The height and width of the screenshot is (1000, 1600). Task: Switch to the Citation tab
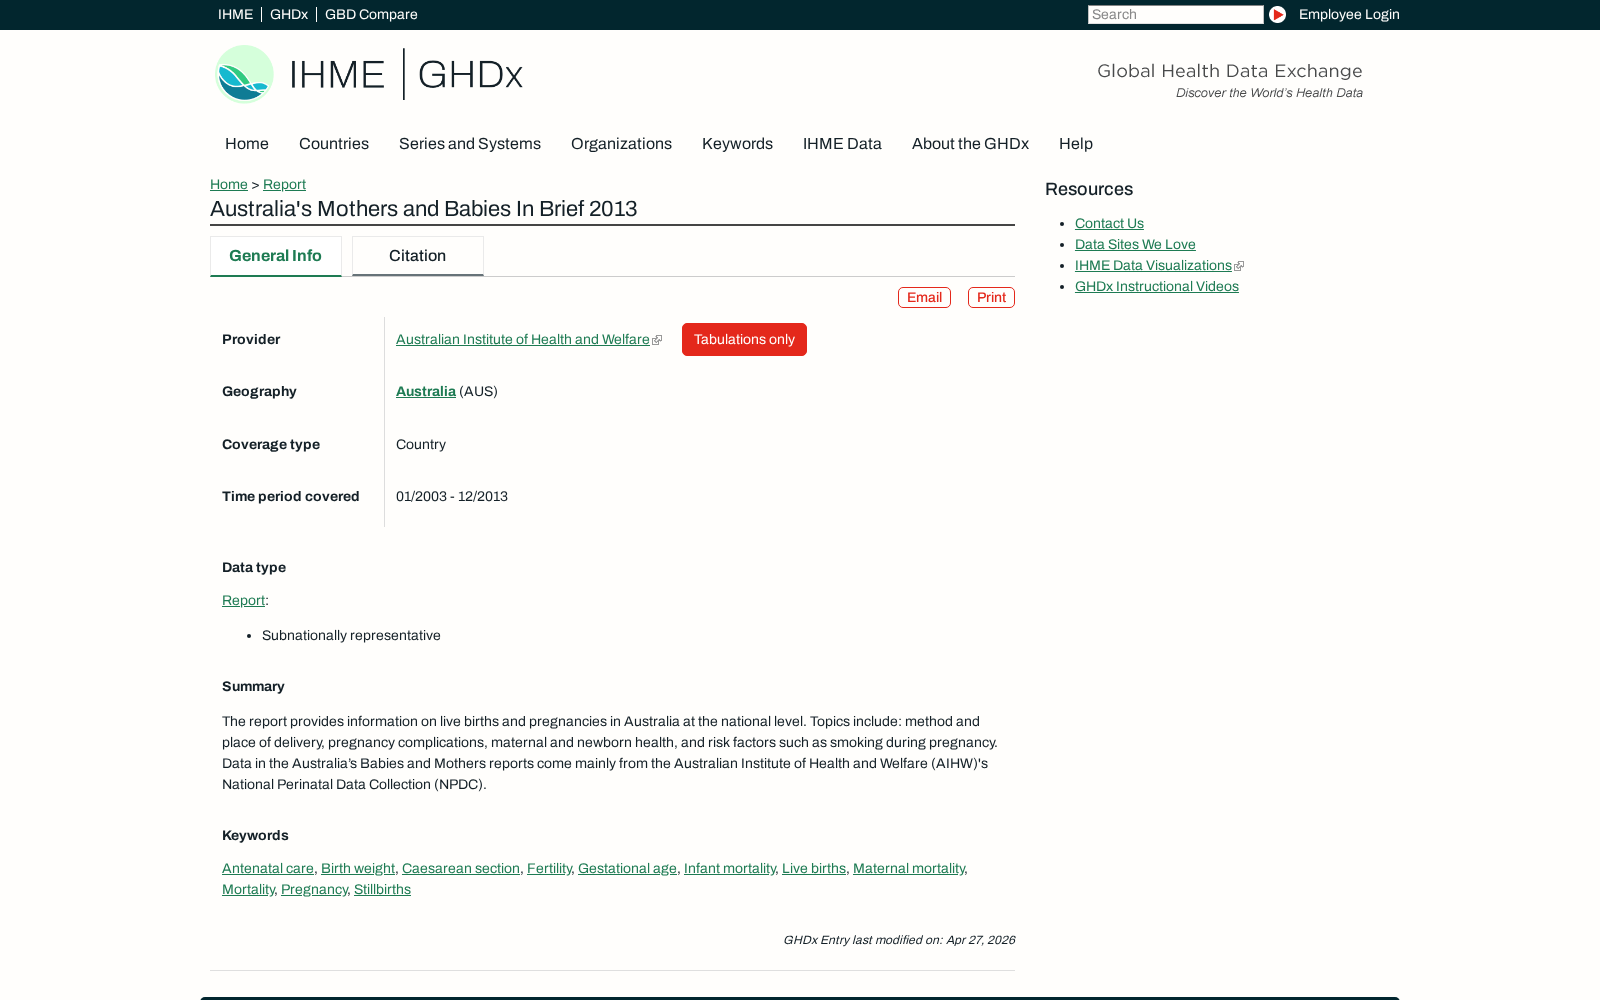point(417,256)
